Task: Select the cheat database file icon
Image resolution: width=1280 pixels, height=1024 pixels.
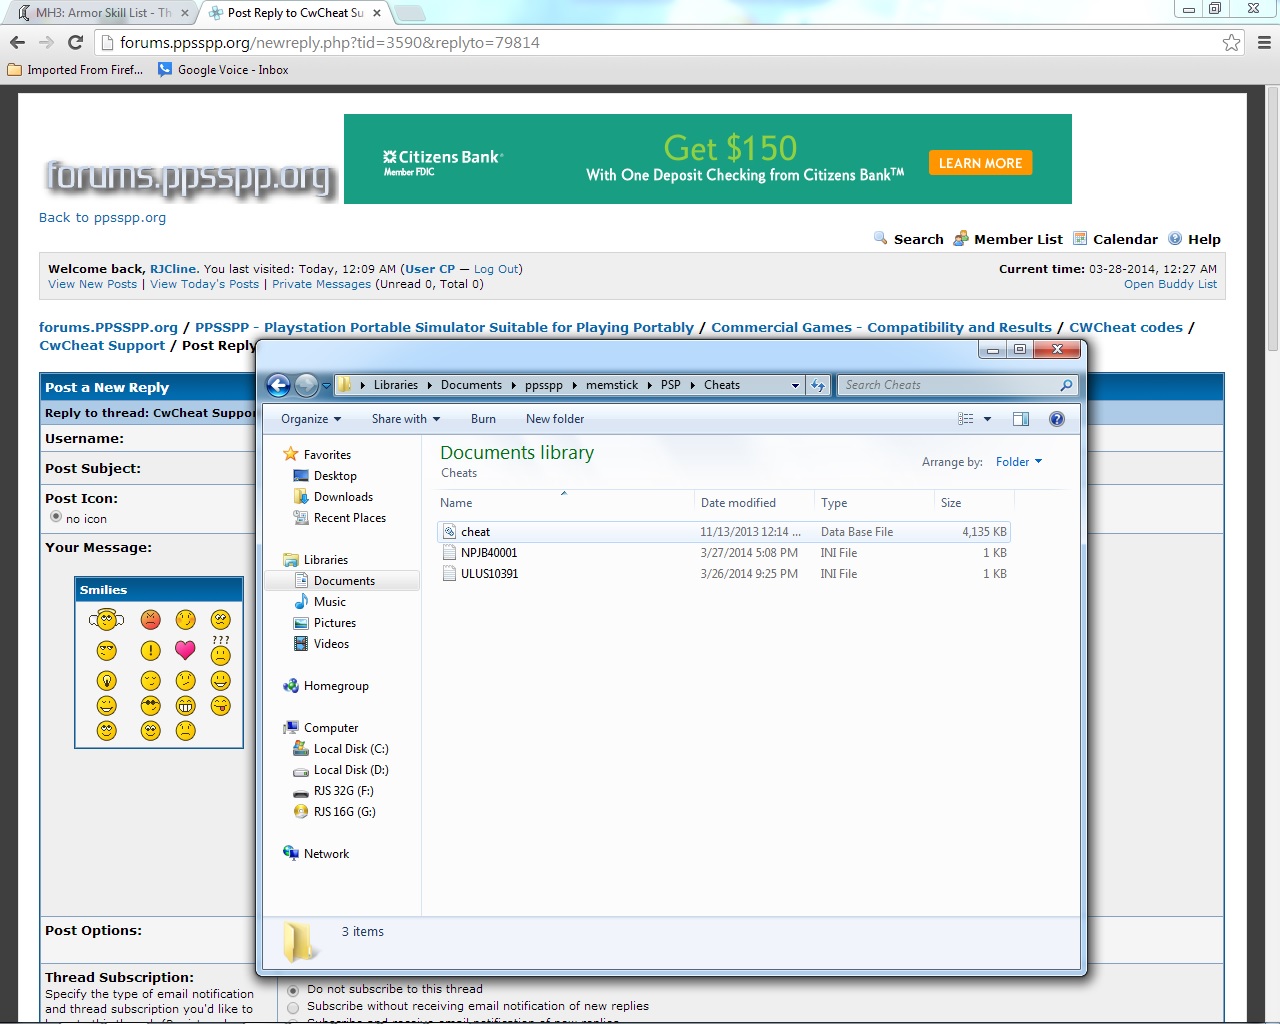Action: 450,532
